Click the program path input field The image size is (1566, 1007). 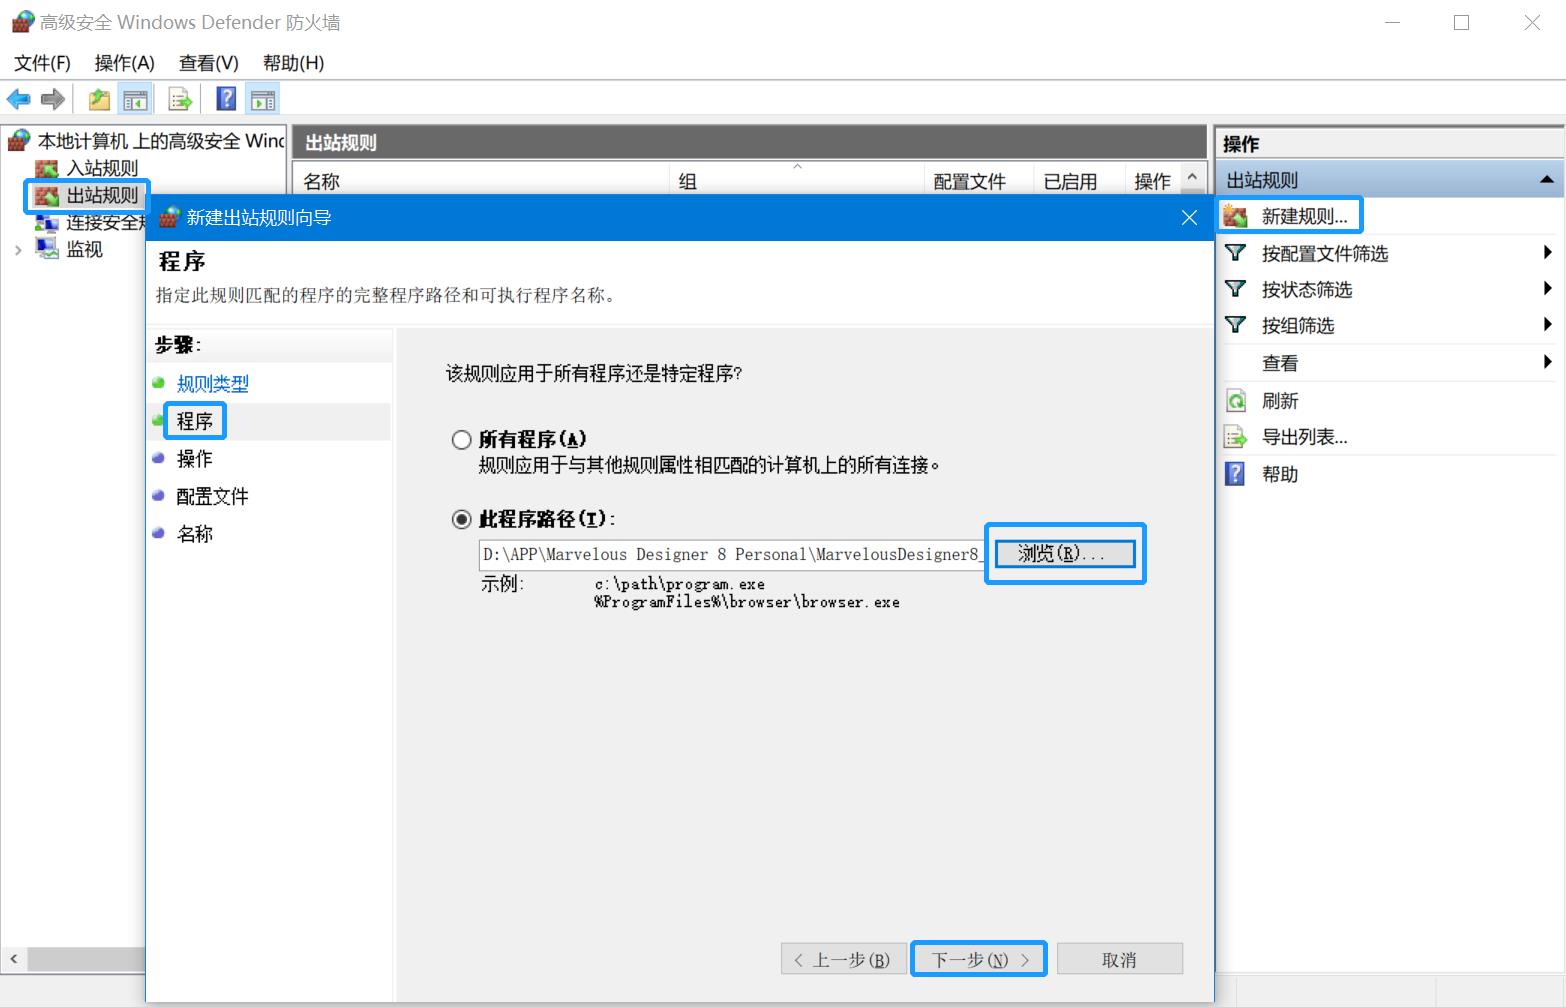[x=731, y=554]
